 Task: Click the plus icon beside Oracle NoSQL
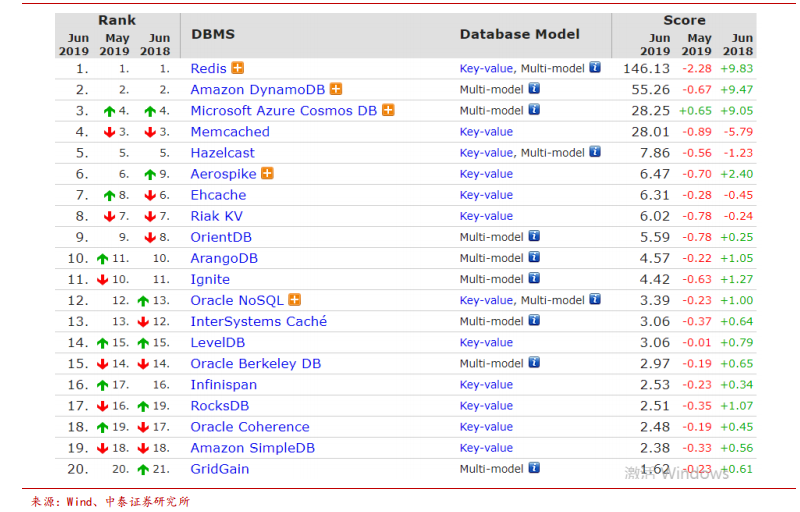[x=294, y=300]
